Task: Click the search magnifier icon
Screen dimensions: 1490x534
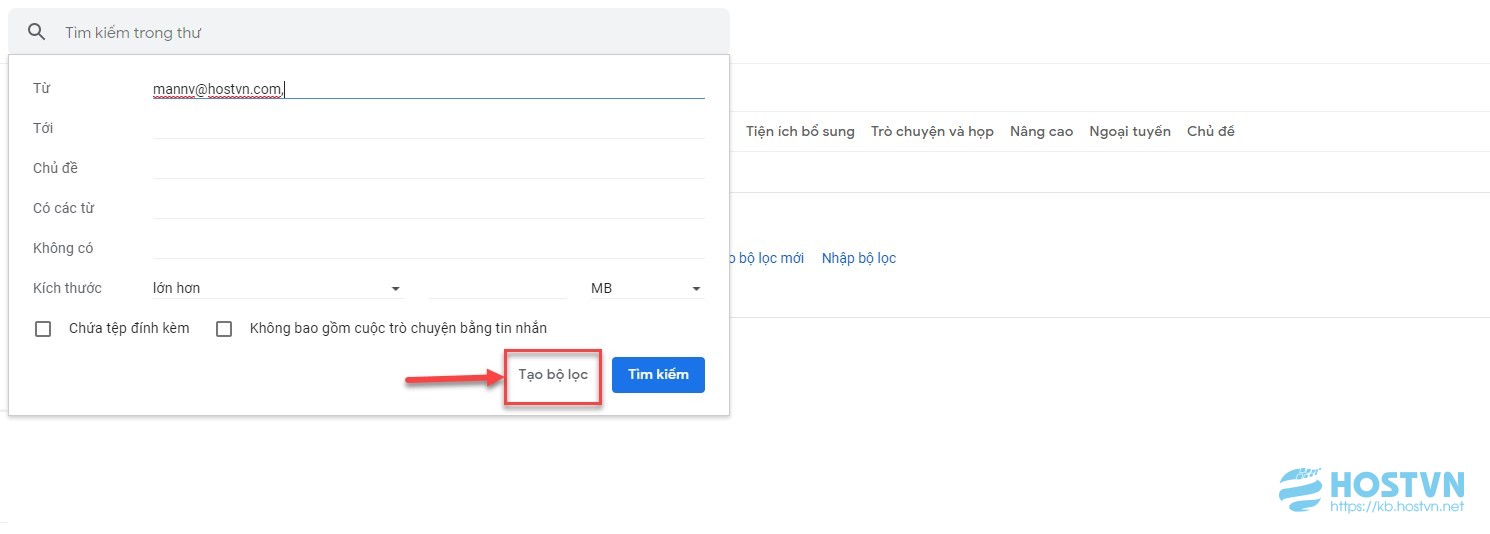Action: point(37,32)
